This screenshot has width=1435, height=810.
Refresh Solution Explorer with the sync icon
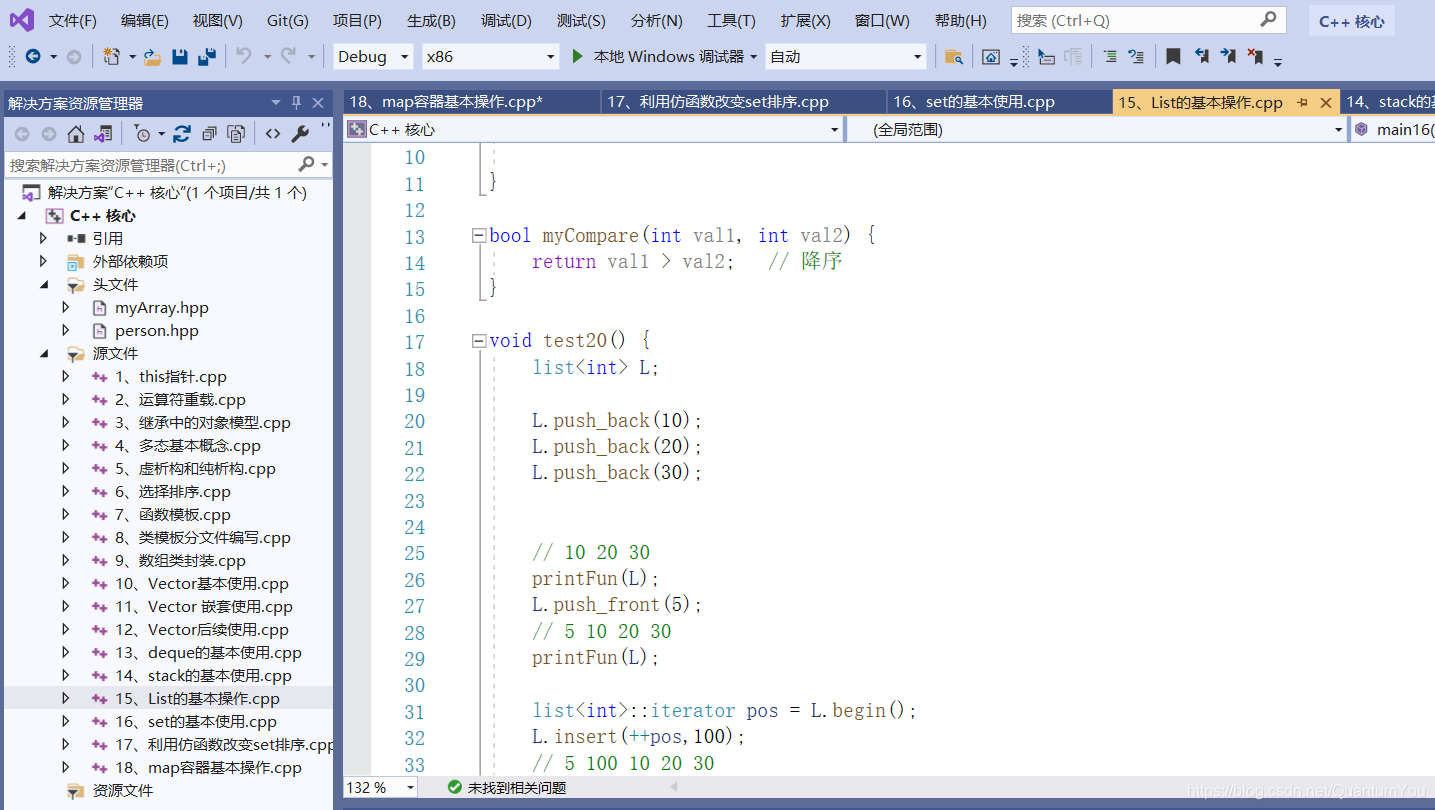pyautogui.click(x=182, y=134)
